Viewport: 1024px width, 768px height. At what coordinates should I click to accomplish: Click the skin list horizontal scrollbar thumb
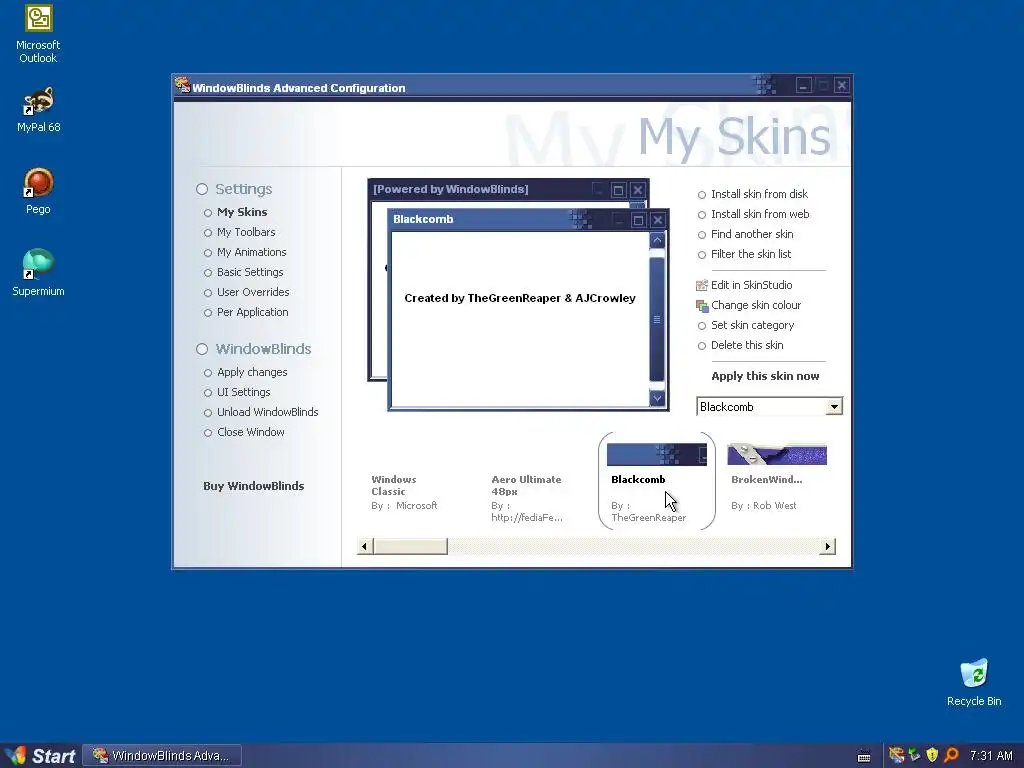coord(410,547)
